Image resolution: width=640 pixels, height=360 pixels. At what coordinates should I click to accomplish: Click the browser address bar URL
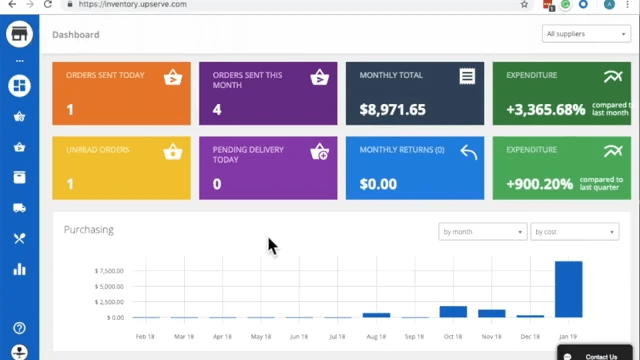point(133,4)
